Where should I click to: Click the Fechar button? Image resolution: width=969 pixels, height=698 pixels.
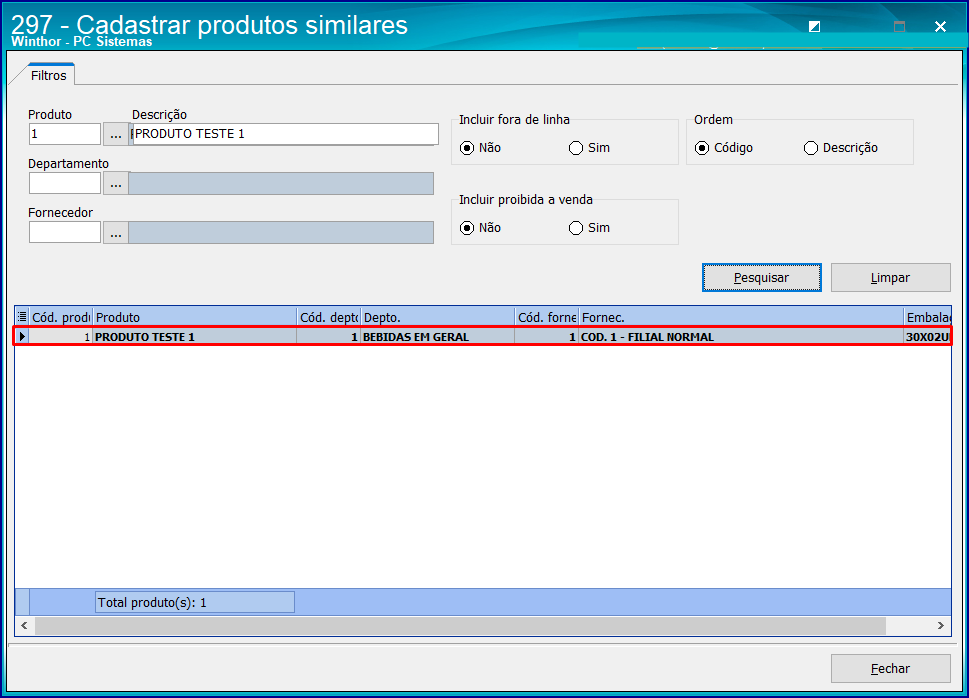tap(891, 668)
